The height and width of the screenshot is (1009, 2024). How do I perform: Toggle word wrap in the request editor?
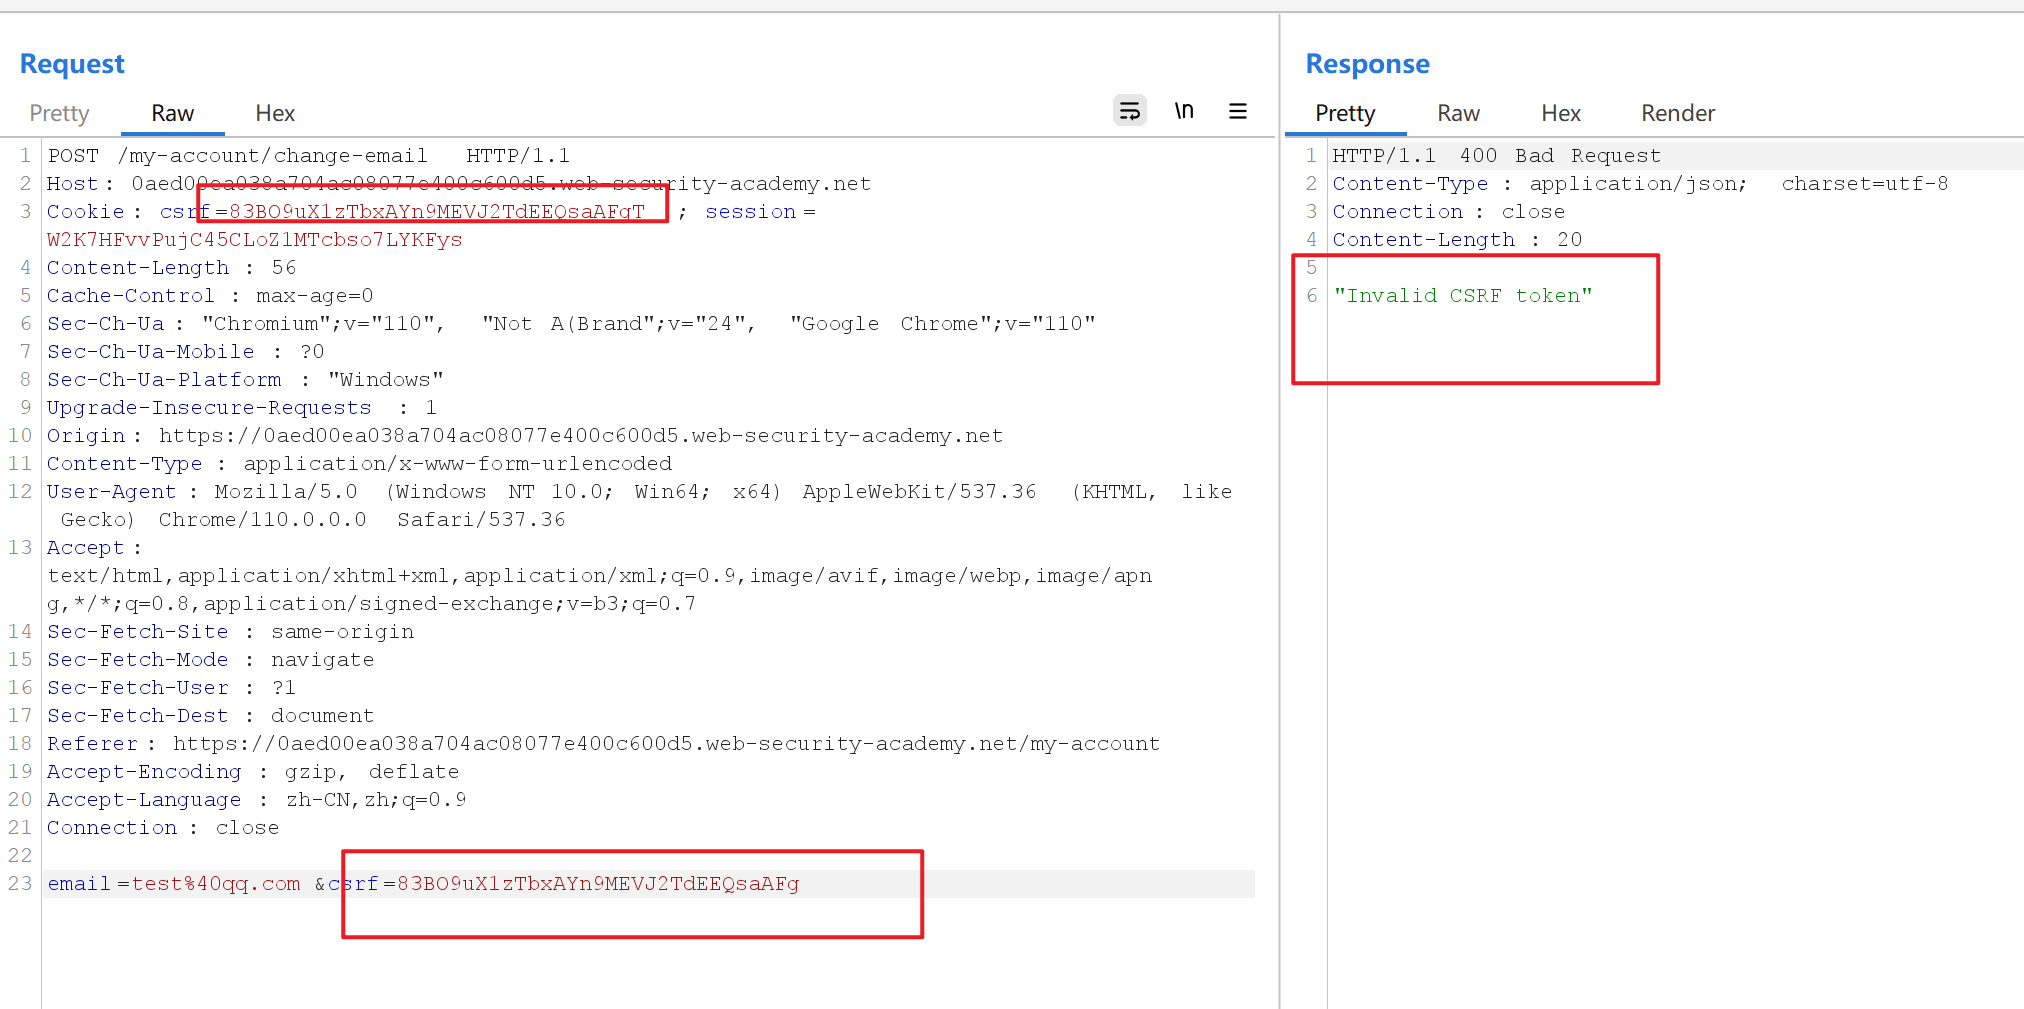(1129, 110)
